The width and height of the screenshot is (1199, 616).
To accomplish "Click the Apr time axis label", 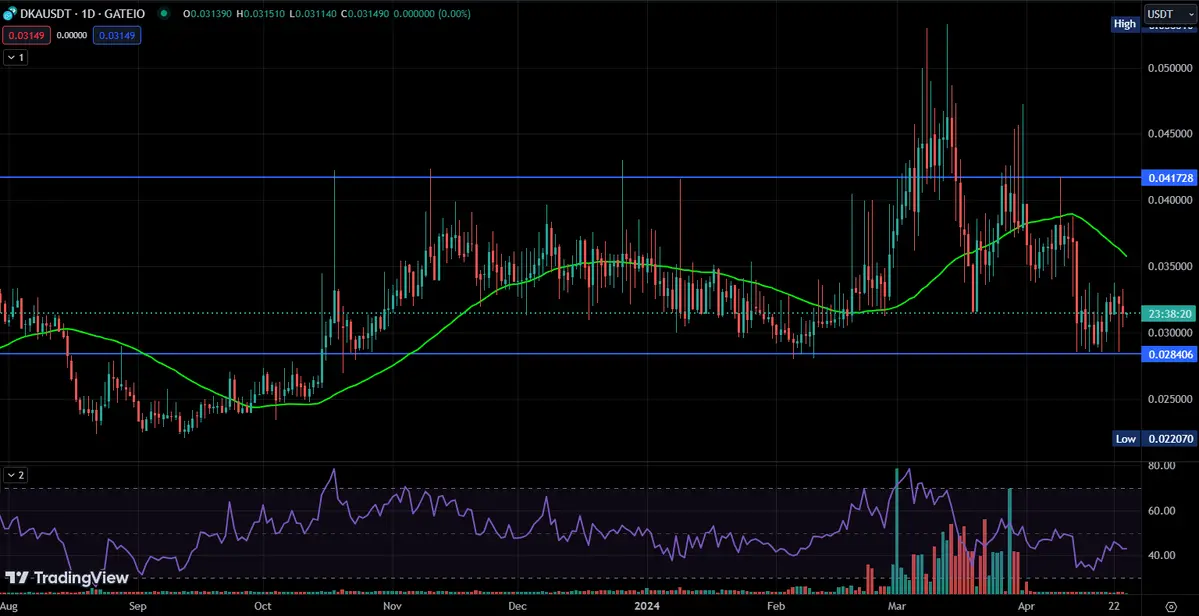I will point(1025,605).
